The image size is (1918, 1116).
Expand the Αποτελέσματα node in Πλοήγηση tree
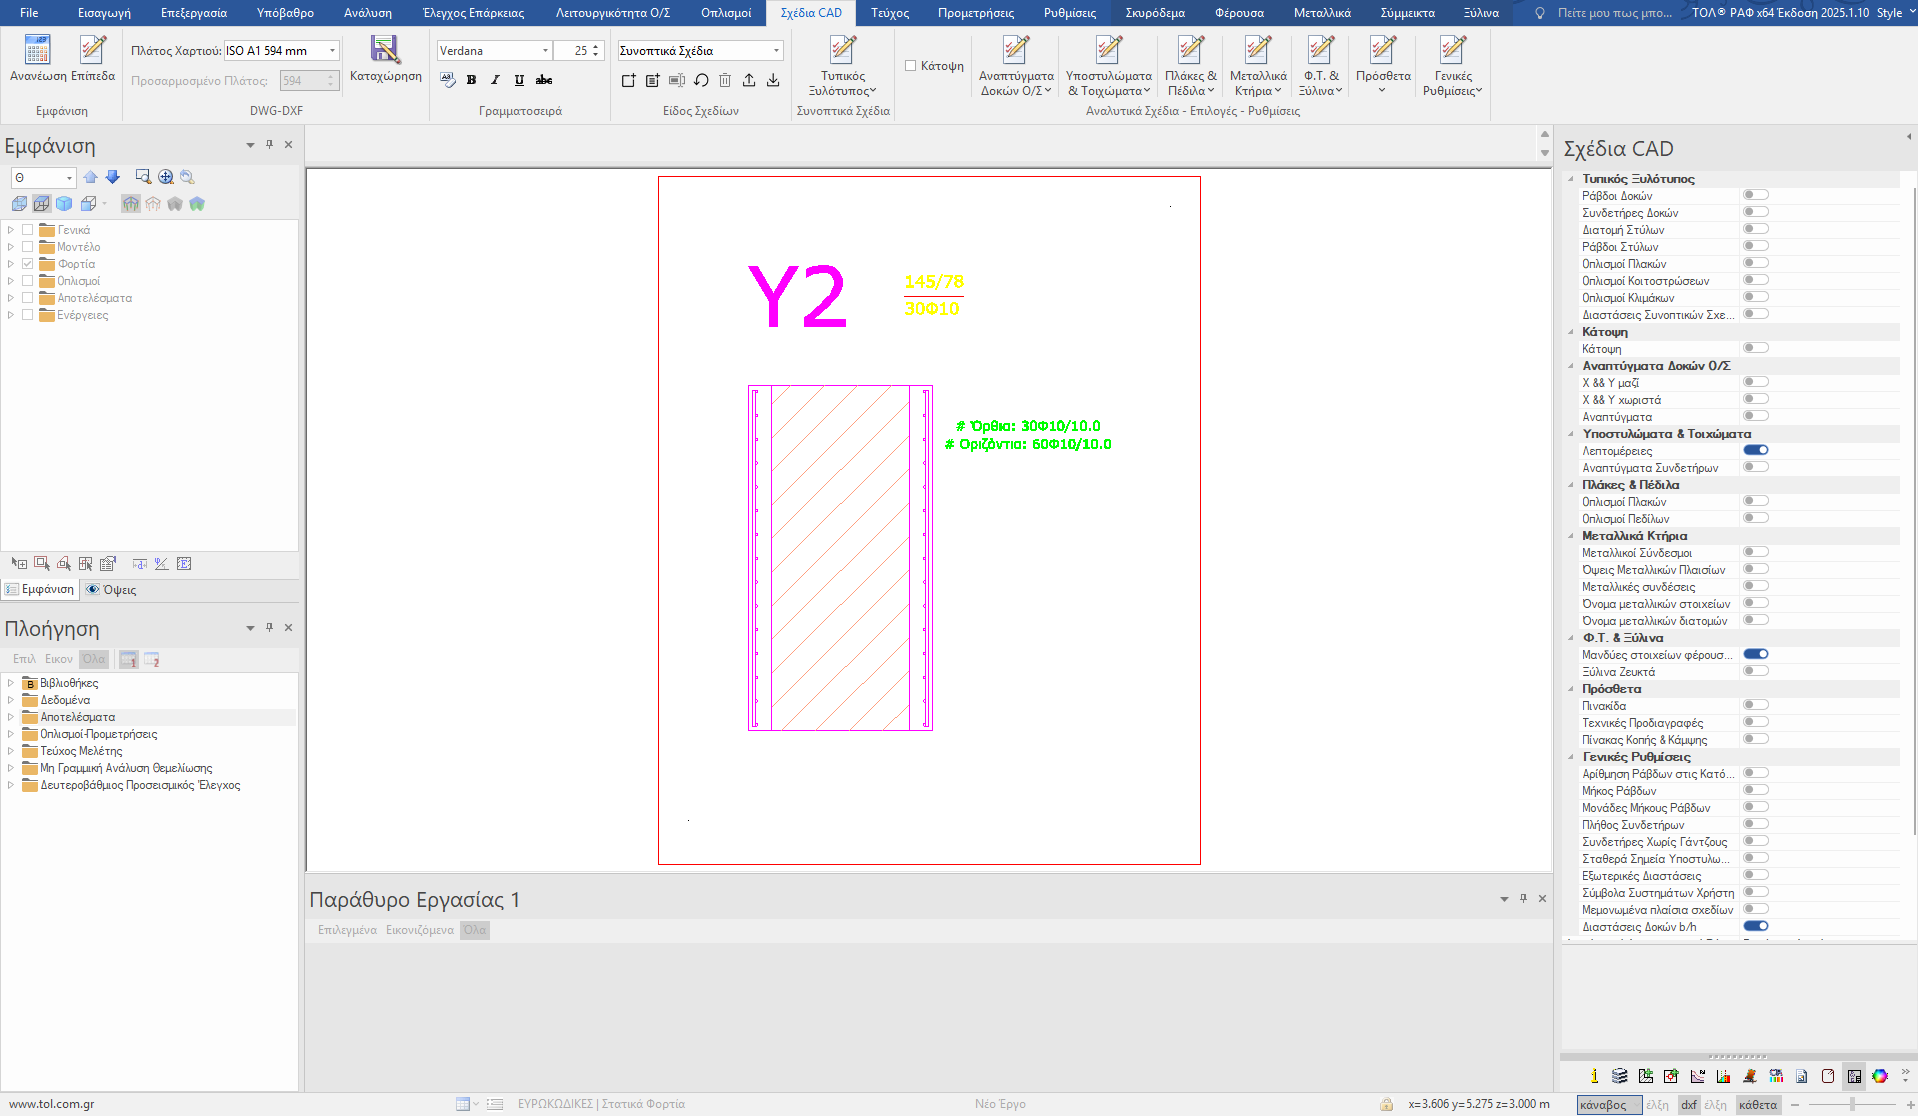(11, 717)
